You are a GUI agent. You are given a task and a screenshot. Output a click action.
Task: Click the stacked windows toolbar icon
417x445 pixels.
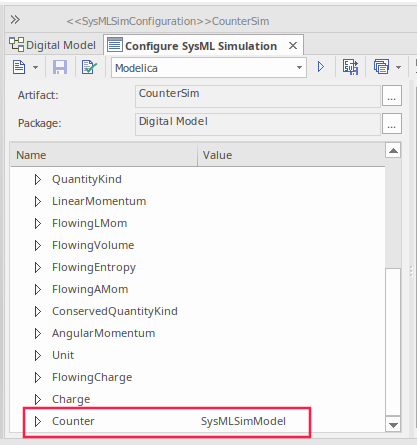point(381,67)
